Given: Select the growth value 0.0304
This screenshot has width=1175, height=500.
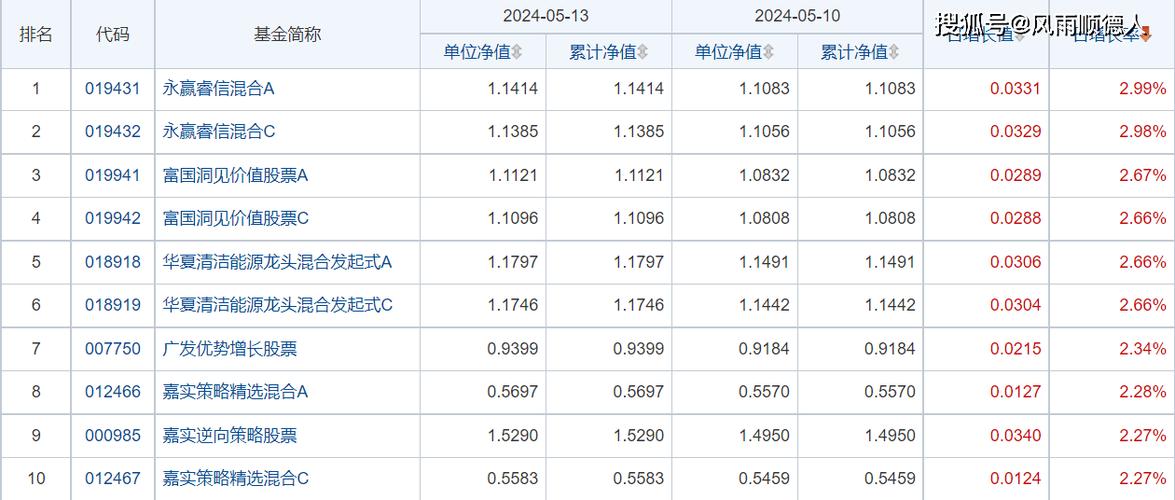Looking at the screenshot, I should [x=1015, y=305].
